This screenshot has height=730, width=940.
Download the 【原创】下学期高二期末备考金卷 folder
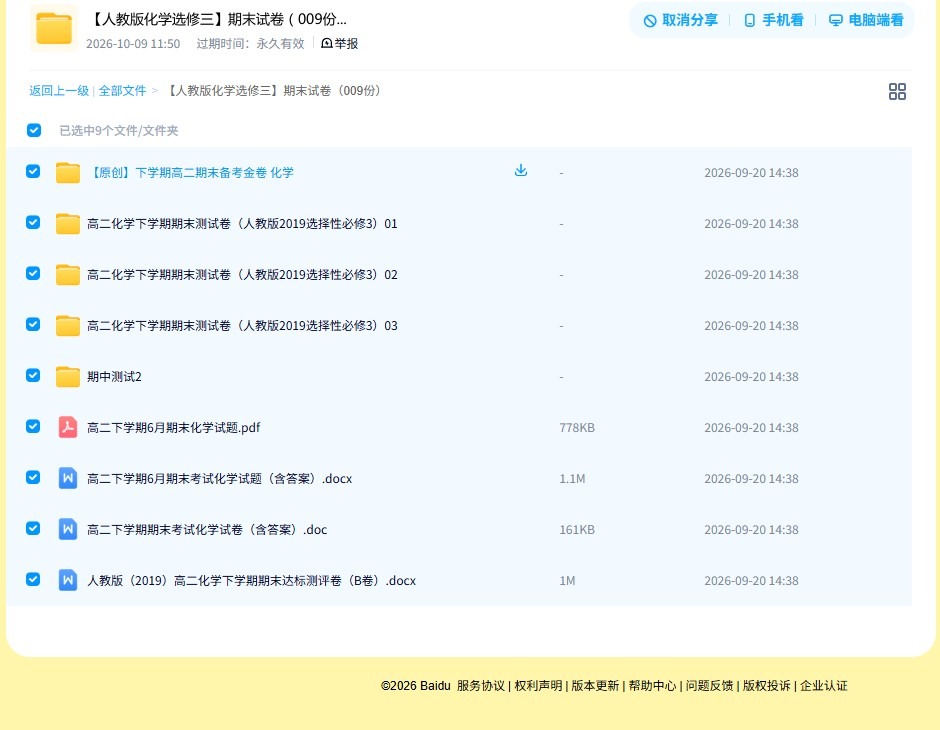point(521,170)
